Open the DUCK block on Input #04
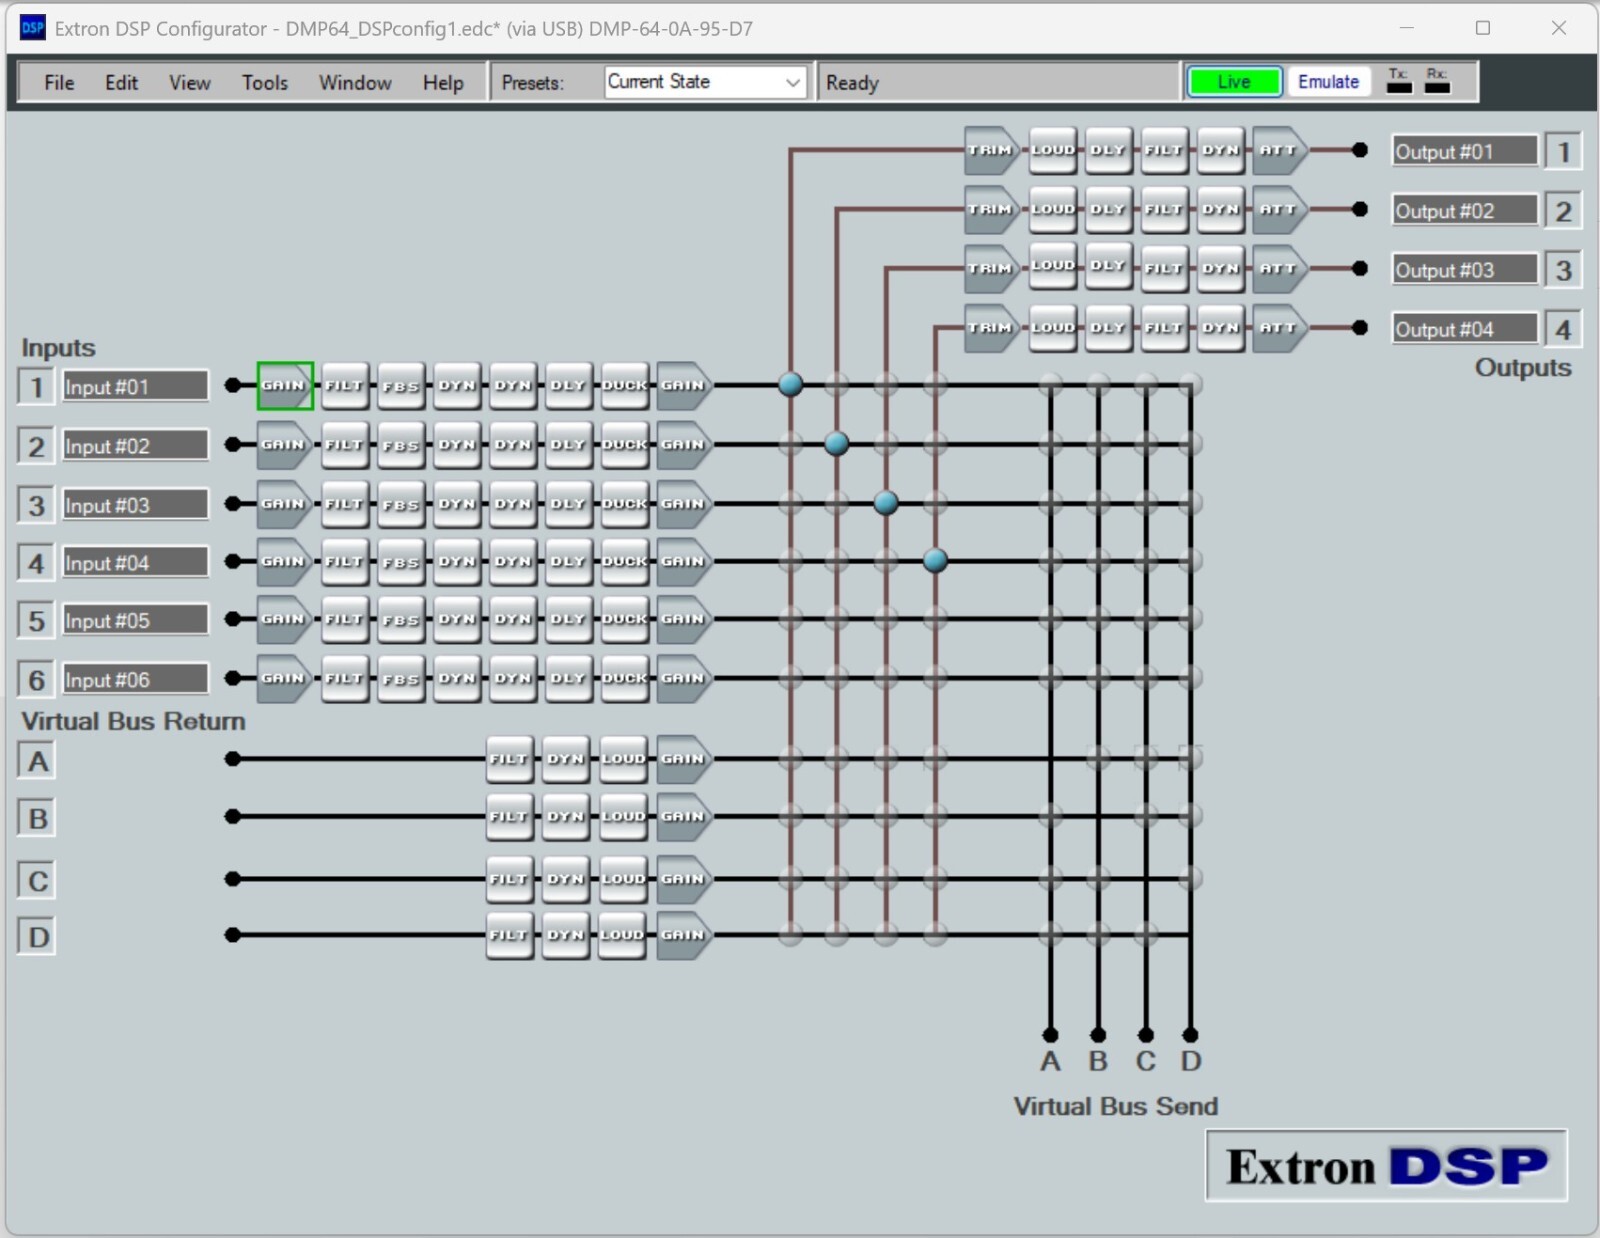This screenshot has height=1238, width=1600. click(624, 561)
